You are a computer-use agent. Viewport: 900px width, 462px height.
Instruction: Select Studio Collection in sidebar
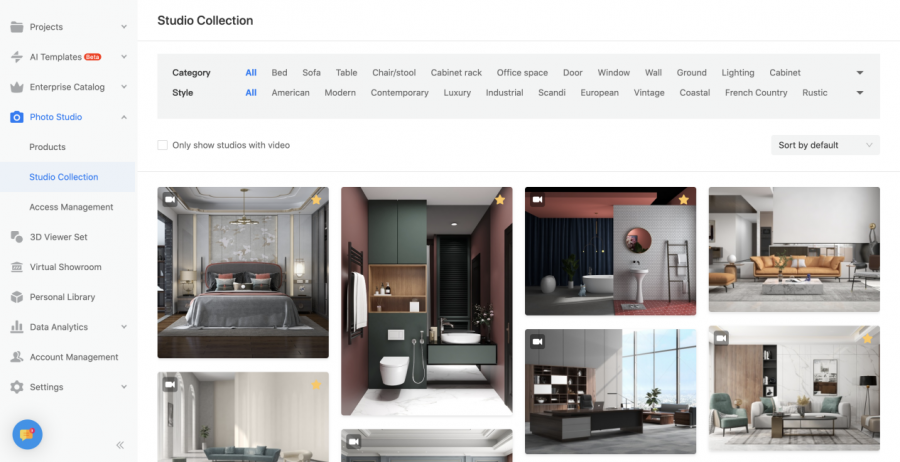[64, 177]
